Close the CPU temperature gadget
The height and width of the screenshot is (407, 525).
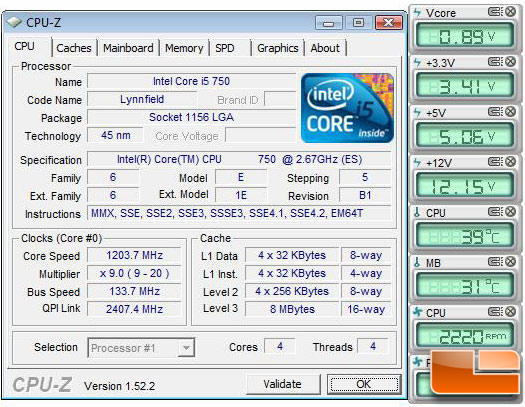point(510,212)
